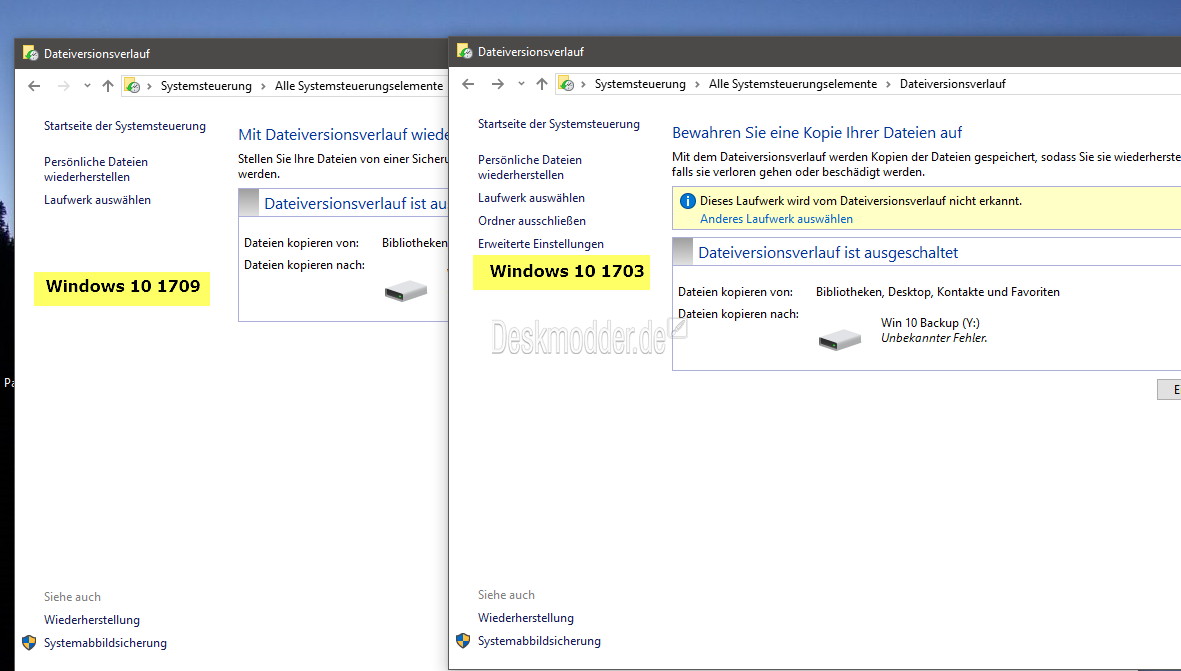Image resolution: width=1181 pixels, height=671 pixels.
Task: Click address bar location icon in the right window
Action: coord(566,84)
